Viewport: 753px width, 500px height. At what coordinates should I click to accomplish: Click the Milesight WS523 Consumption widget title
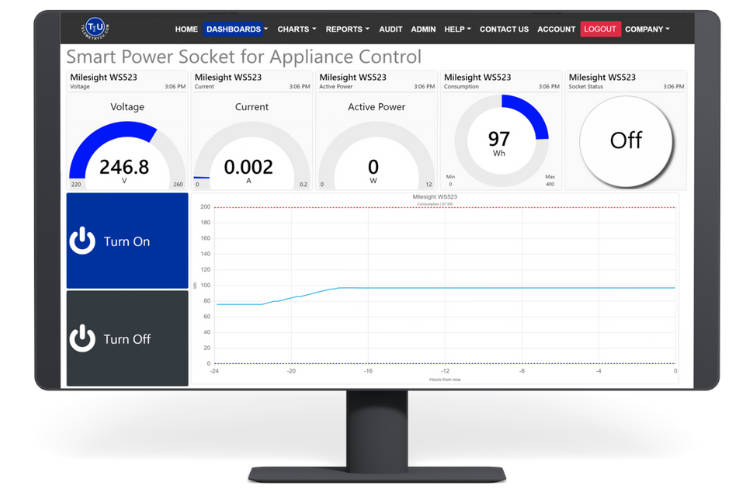pos(477,77)
